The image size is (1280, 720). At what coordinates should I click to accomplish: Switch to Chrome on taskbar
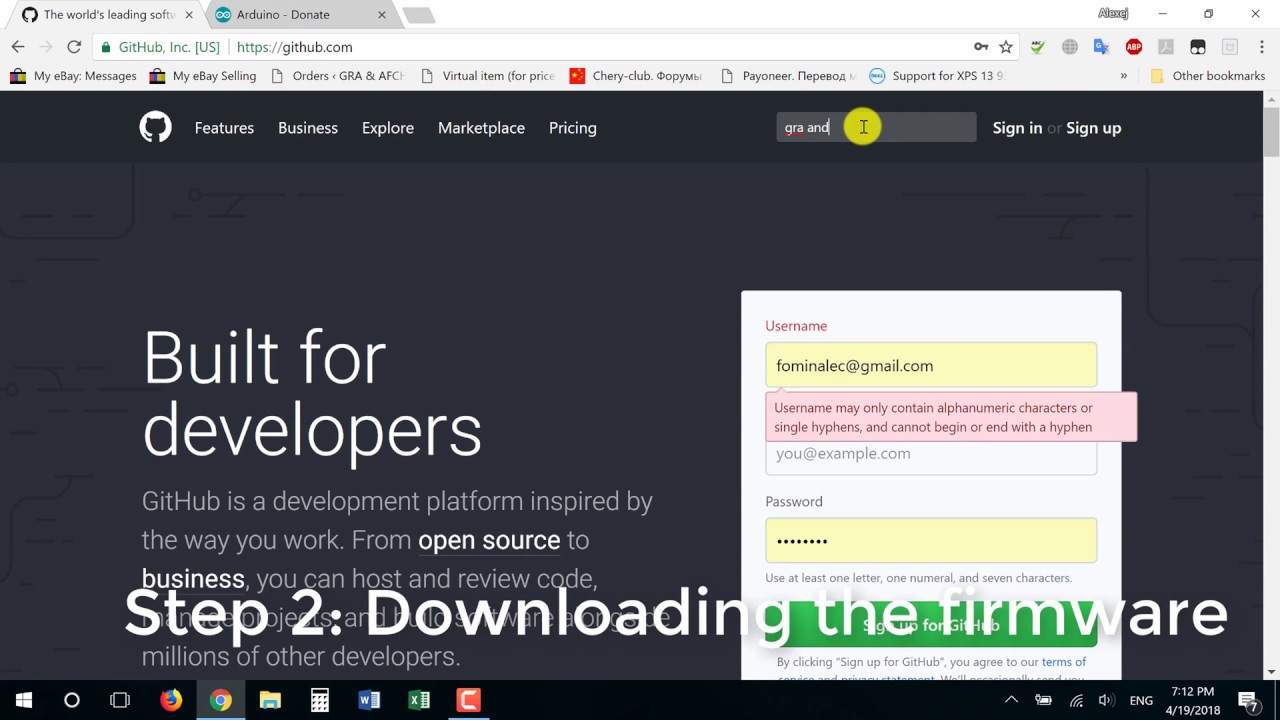[221, 700]
